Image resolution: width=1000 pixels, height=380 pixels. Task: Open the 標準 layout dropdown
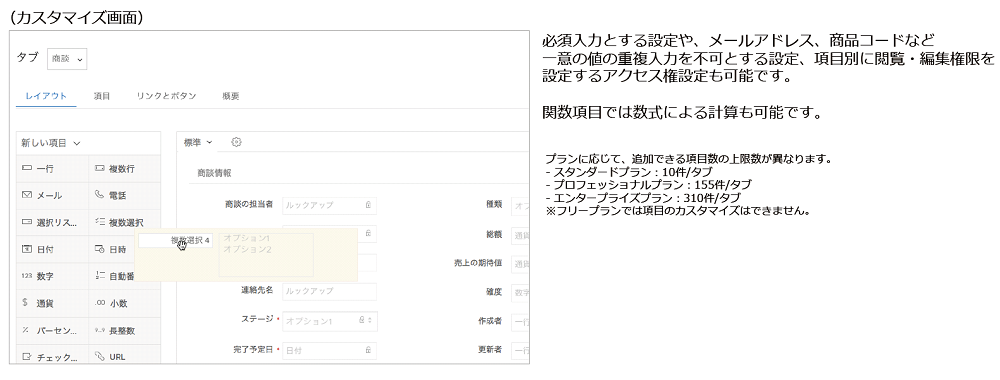click(x=198, y=142)
